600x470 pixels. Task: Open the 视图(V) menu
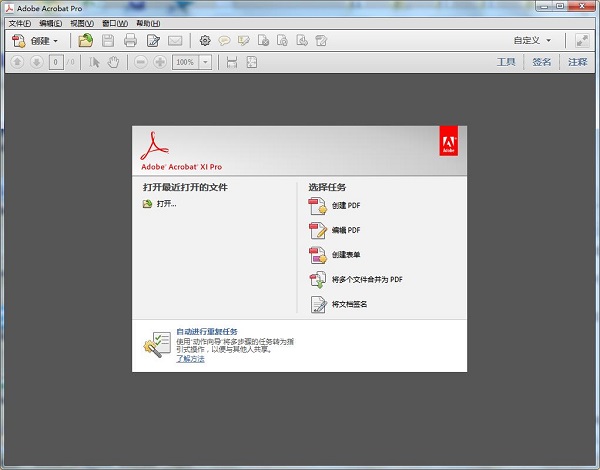point(82,24)
